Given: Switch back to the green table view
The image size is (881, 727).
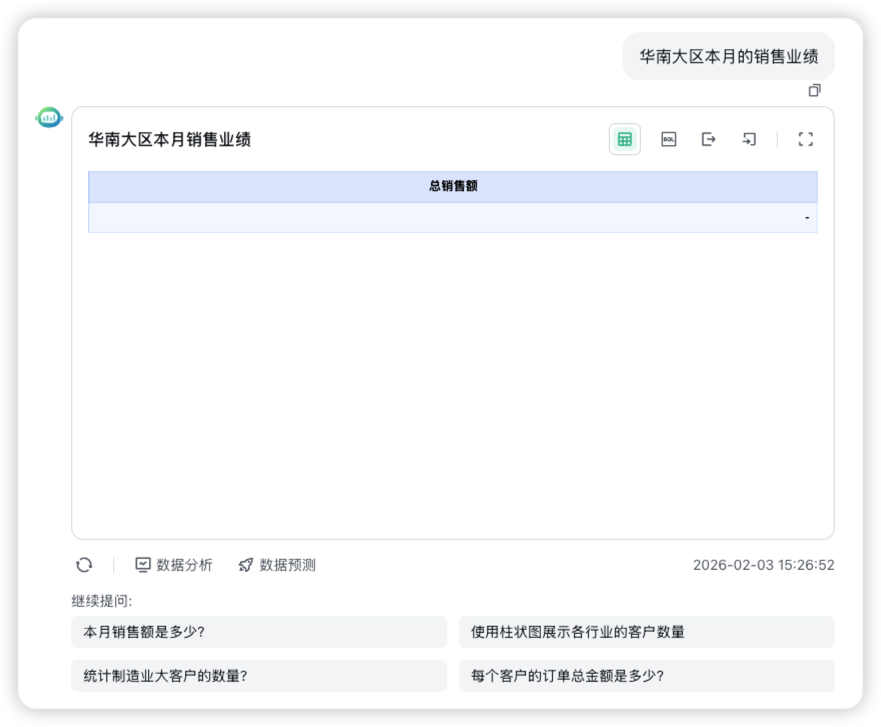Looking at the screenshot, I should point(623,139).
